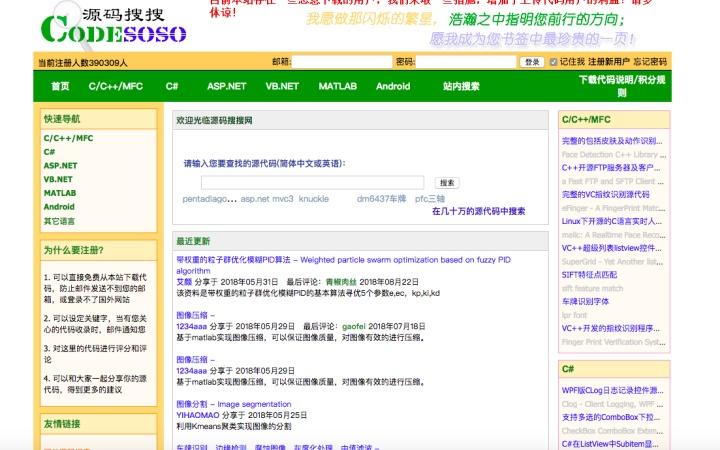Select C/C++/MFC in the 快速导航 sidebar

coord(68,138)
